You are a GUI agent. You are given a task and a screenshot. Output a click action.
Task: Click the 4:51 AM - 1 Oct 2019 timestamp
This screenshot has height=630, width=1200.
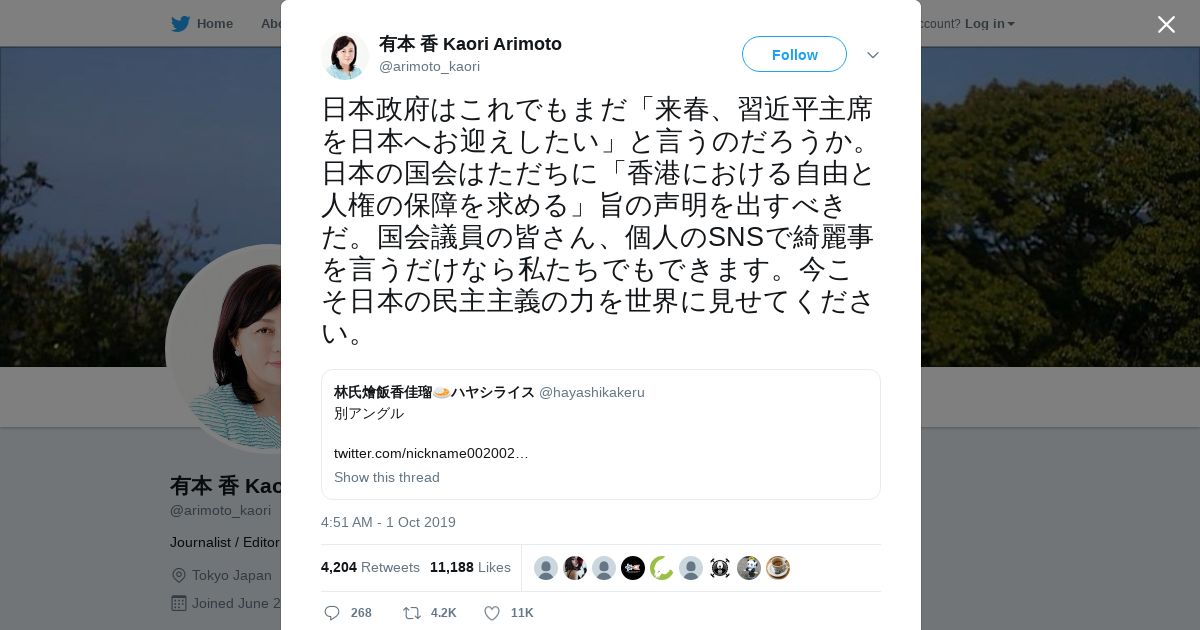click(388, 522)
